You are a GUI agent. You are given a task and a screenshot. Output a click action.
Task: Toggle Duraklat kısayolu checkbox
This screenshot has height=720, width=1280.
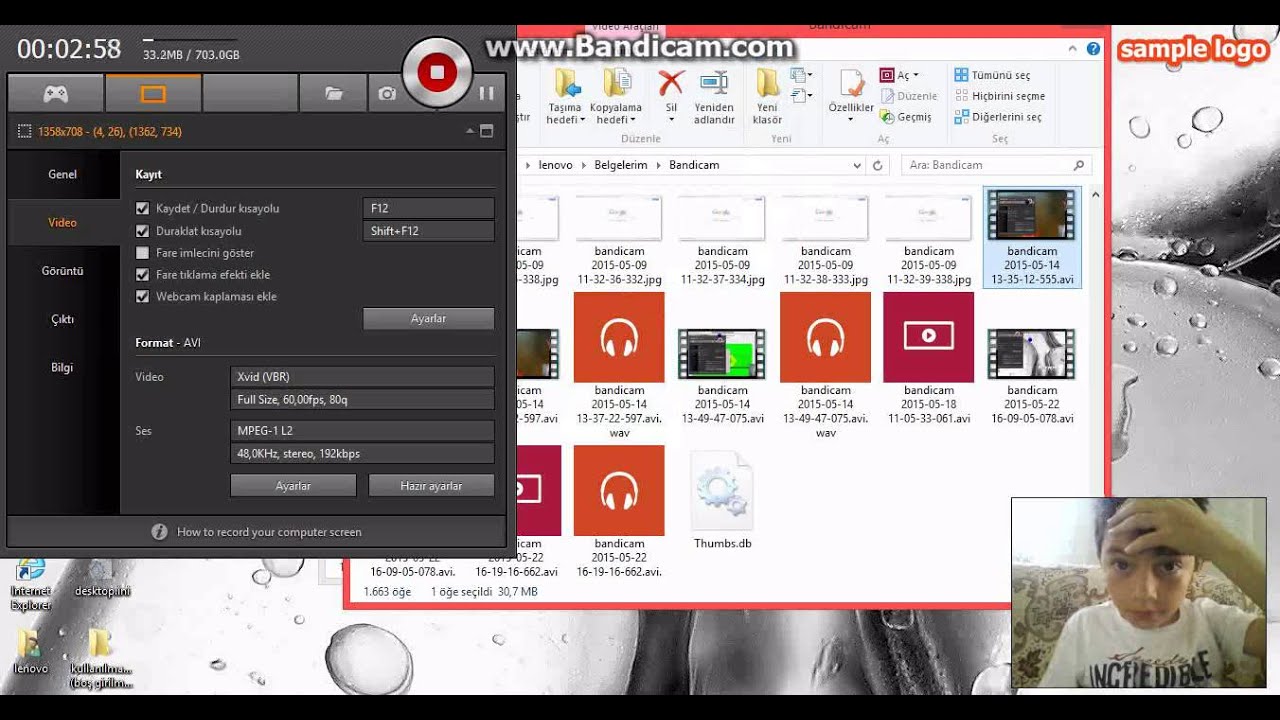142,231
